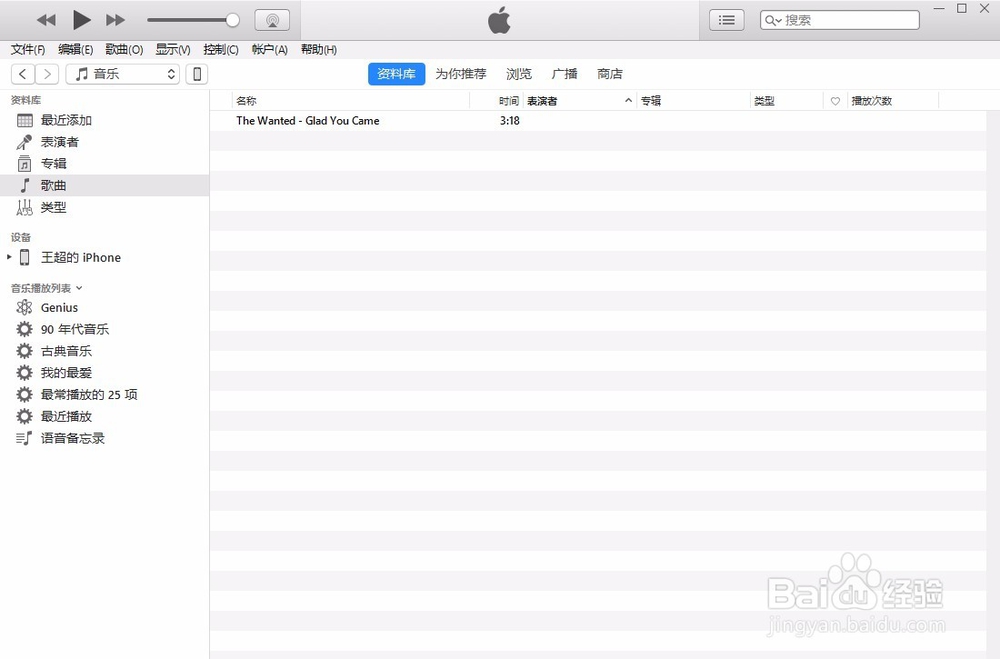Click the 最近添加 sidebar icon
This screenshot has width=1000, height=659.
point(23,120)
